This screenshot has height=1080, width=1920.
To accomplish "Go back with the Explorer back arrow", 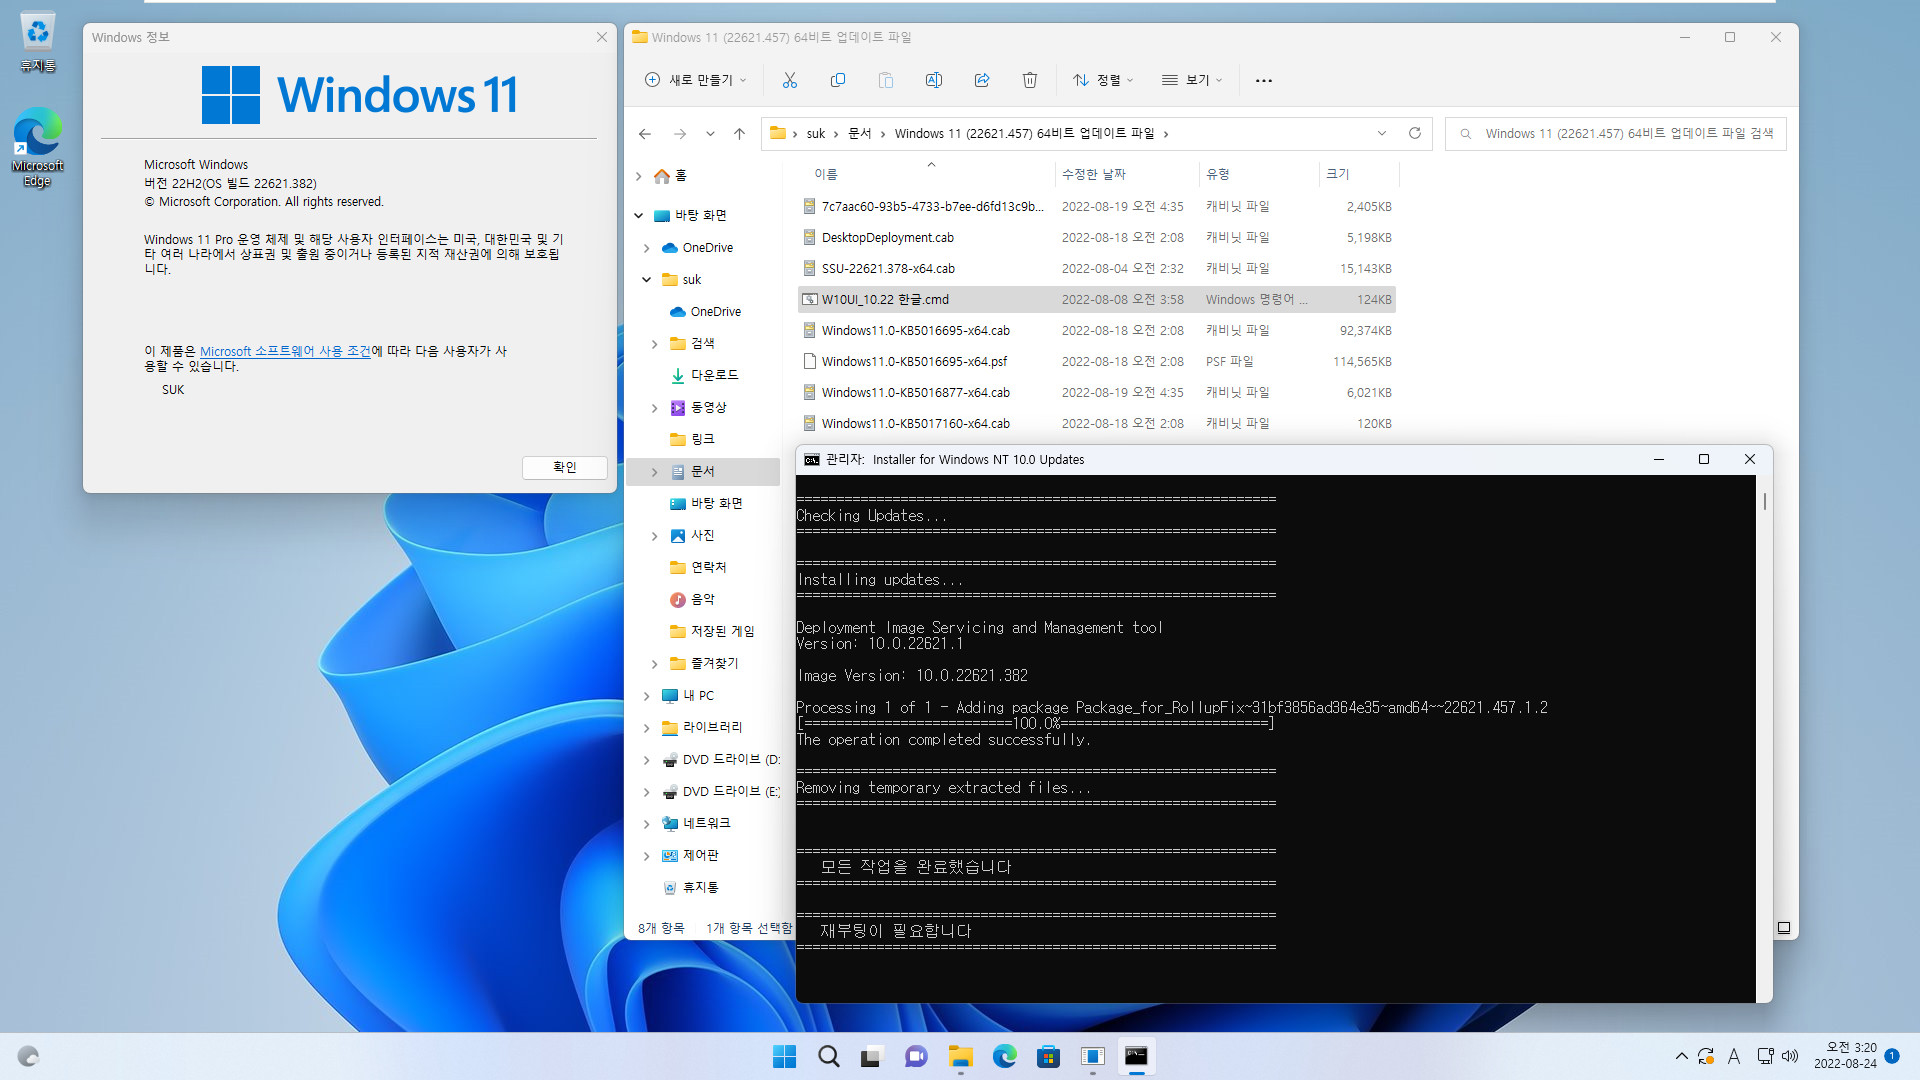I will tap(645, 134).
